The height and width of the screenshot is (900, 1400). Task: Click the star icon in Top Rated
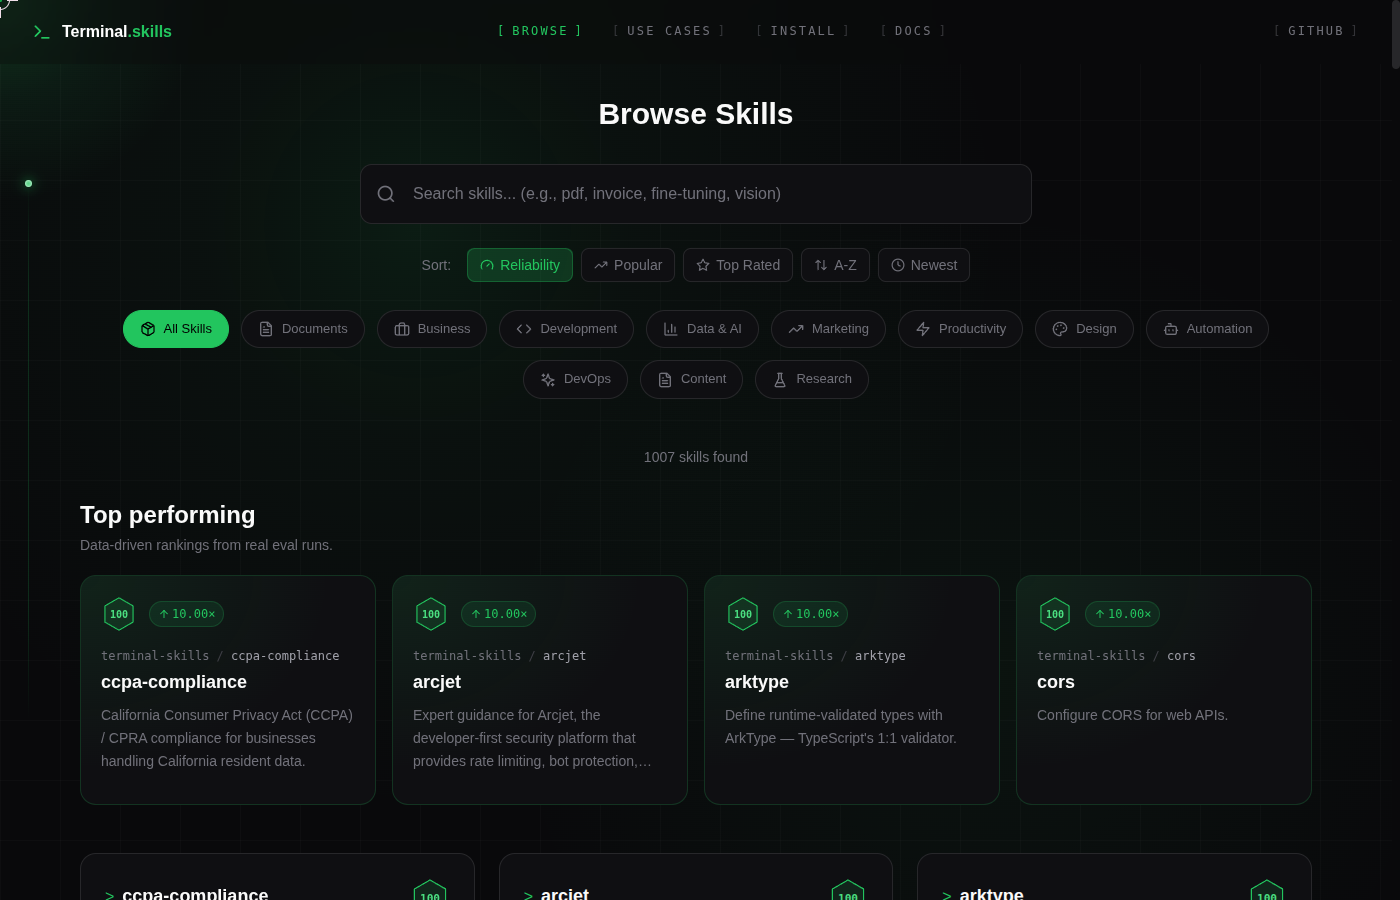tap(703, 265)
